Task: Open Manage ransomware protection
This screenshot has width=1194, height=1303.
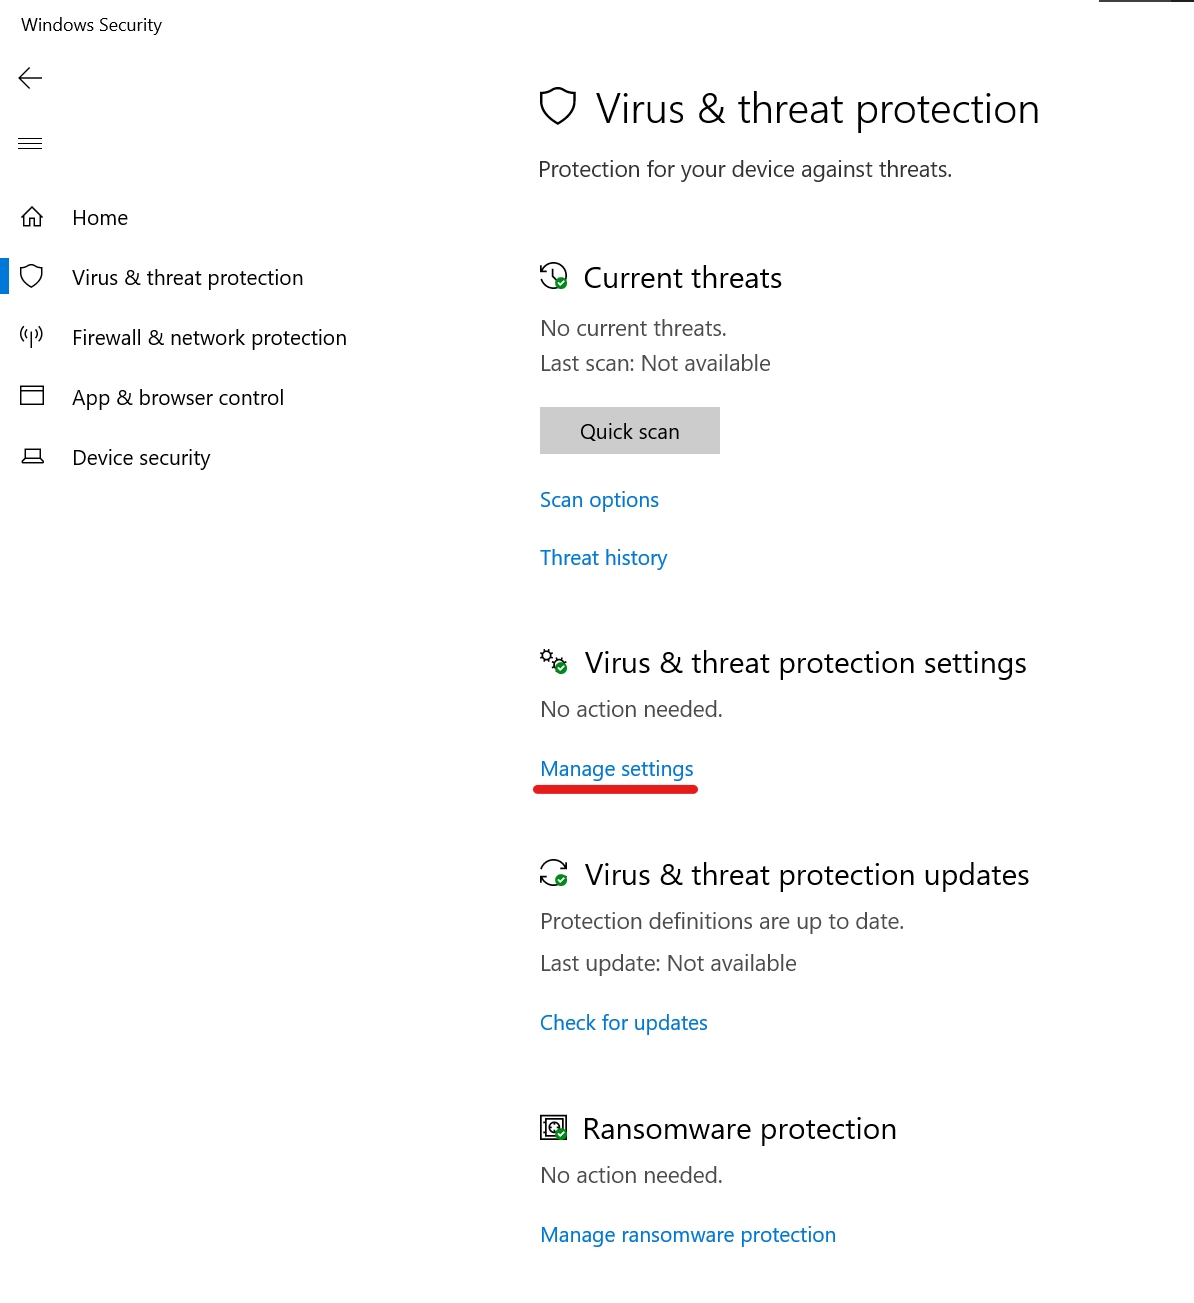Action: [687, 1235]
